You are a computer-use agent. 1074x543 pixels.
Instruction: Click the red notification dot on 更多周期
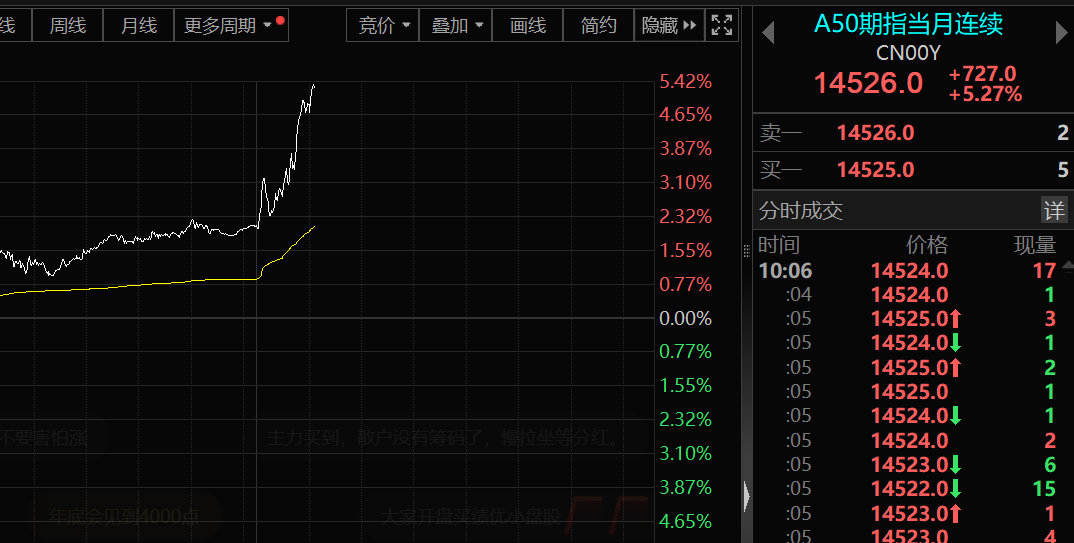click(280, 21)
